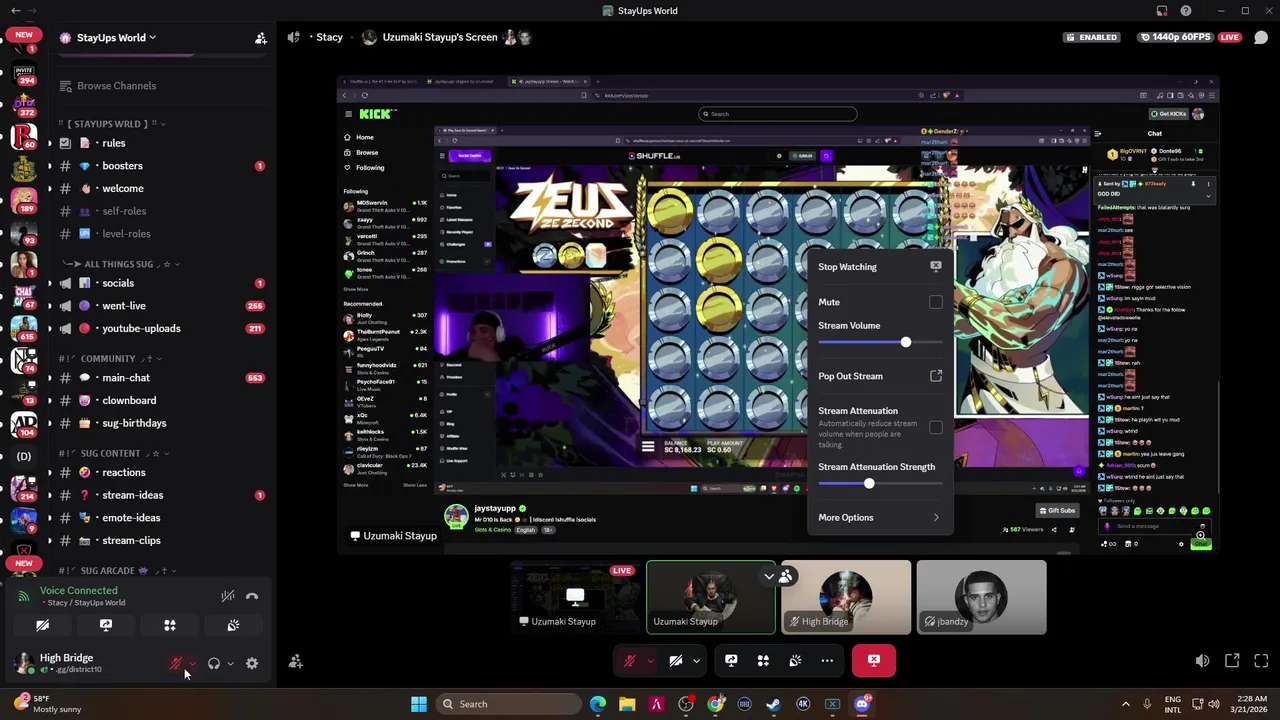Open microphone options arrow in the call bar
This screenshot has width=1280, height=720.
click(650, 660)
